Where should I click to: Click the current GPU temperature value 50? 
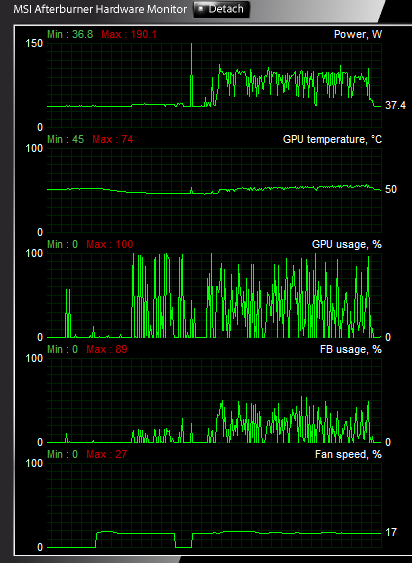391,189
